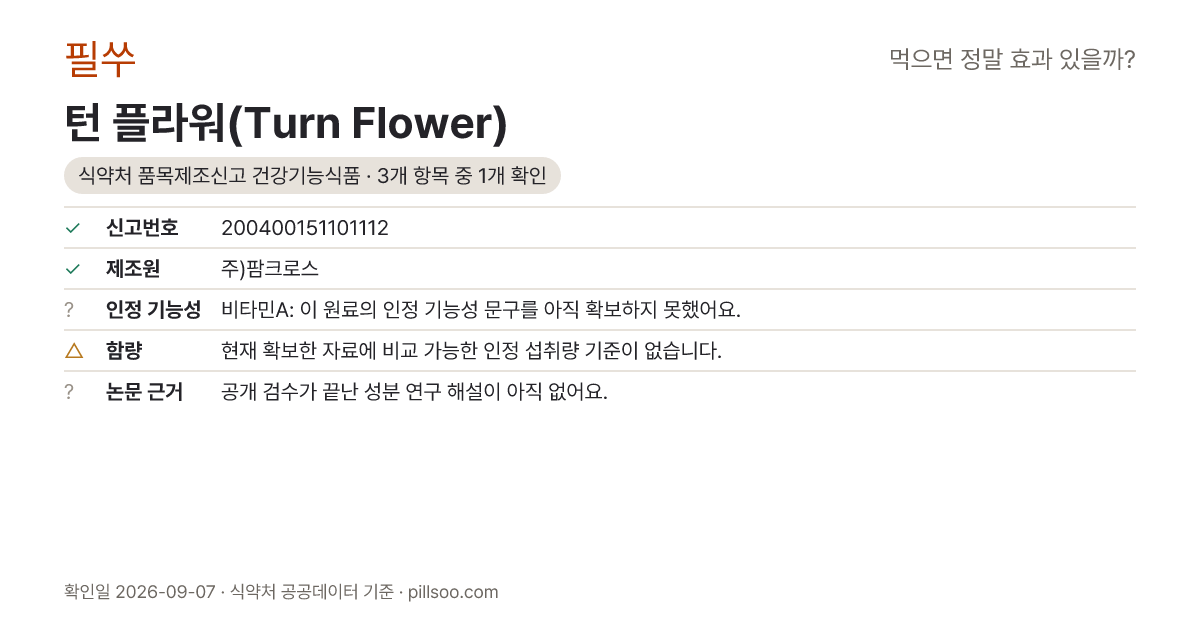The height and width of the screenshot is (630, 1200).
Task: Select the report number 200400151101112
Action: tap(305, 228)
